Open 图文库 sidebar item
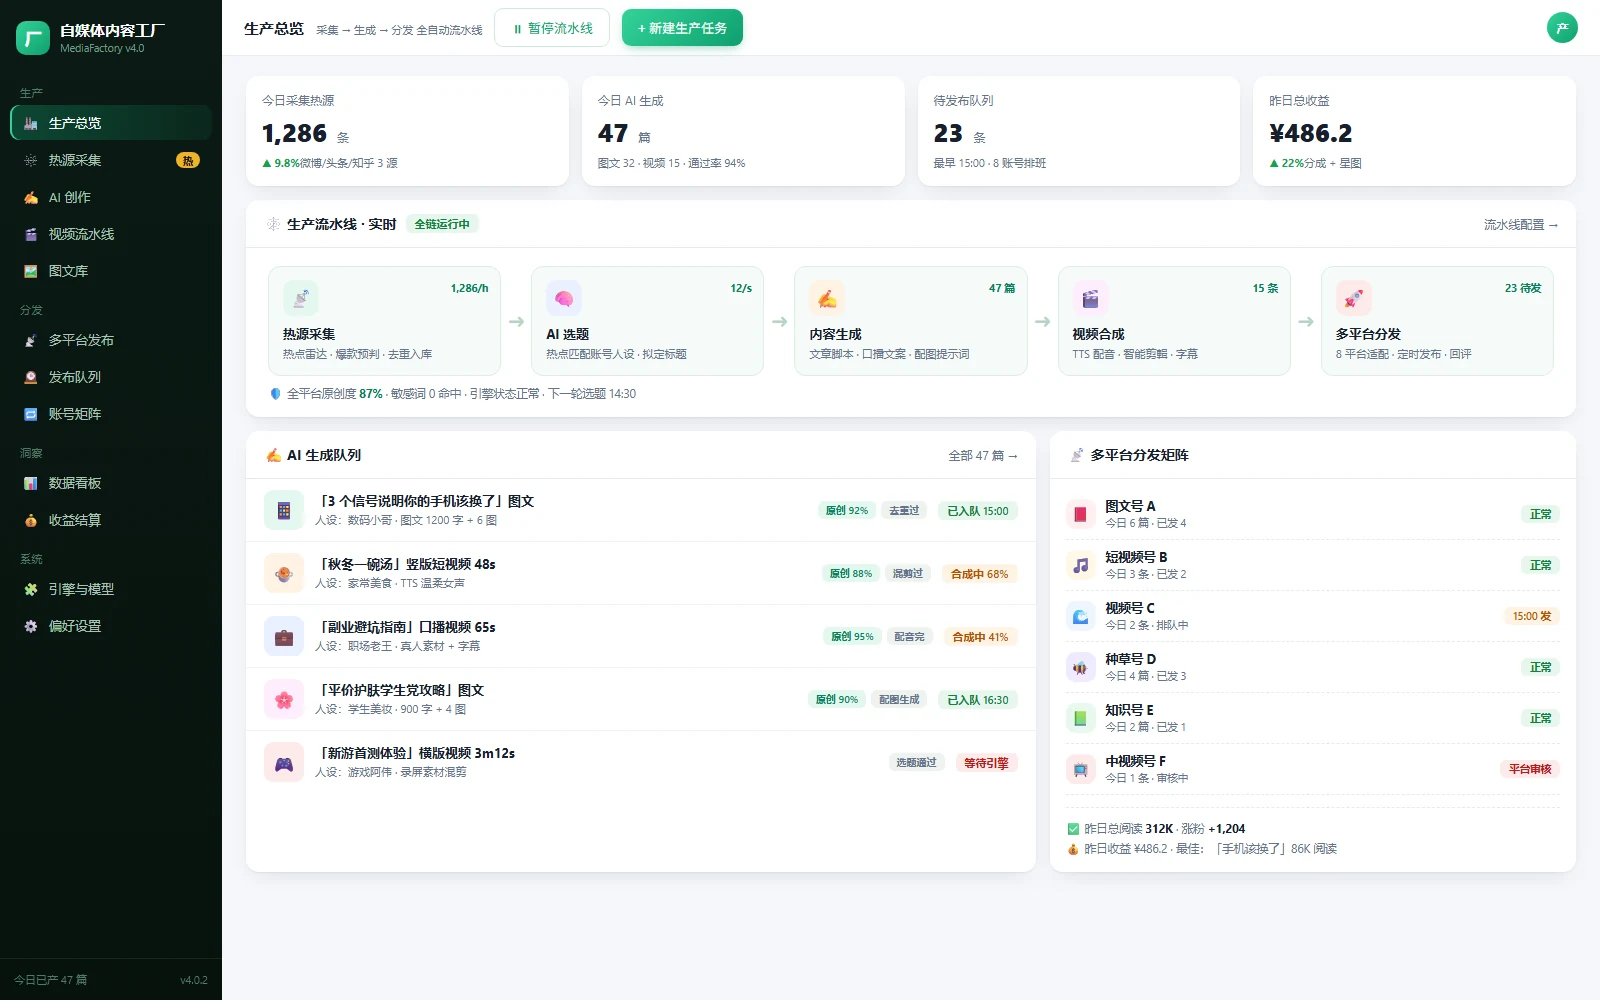 111,271
